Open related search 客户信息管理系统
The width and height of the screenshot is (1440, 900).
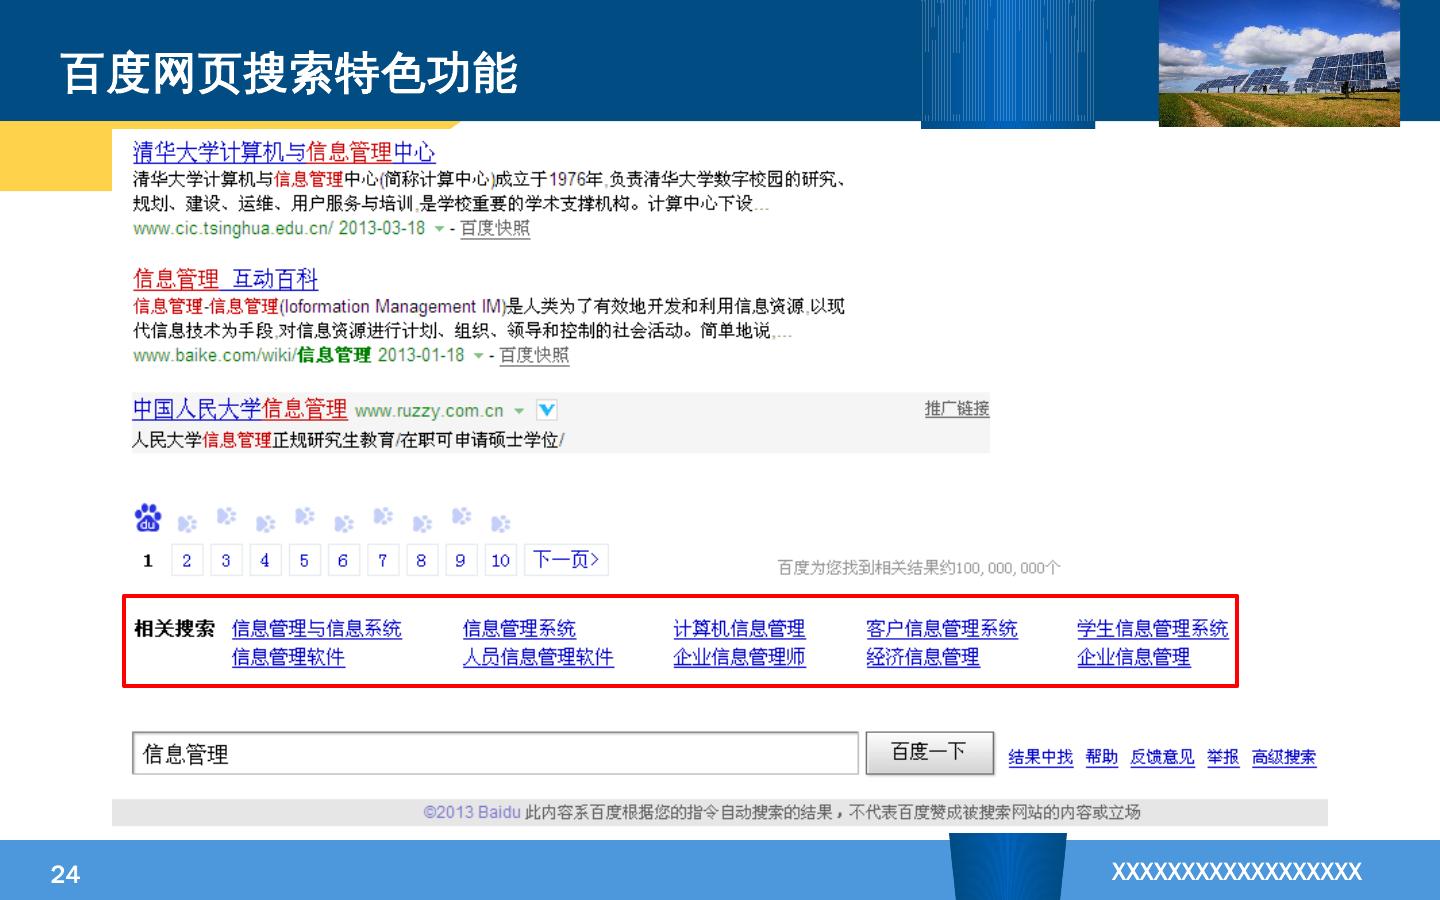coord(942,629)
